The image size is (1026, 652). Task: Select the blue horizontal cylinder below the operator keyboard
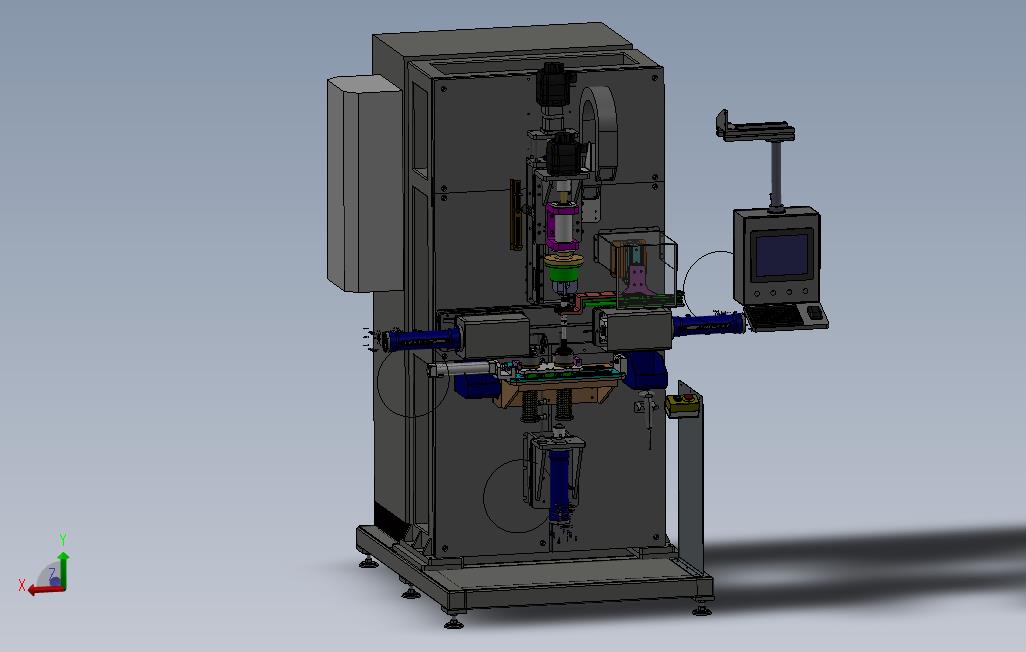pyautogui.click(x=709, y=324)
